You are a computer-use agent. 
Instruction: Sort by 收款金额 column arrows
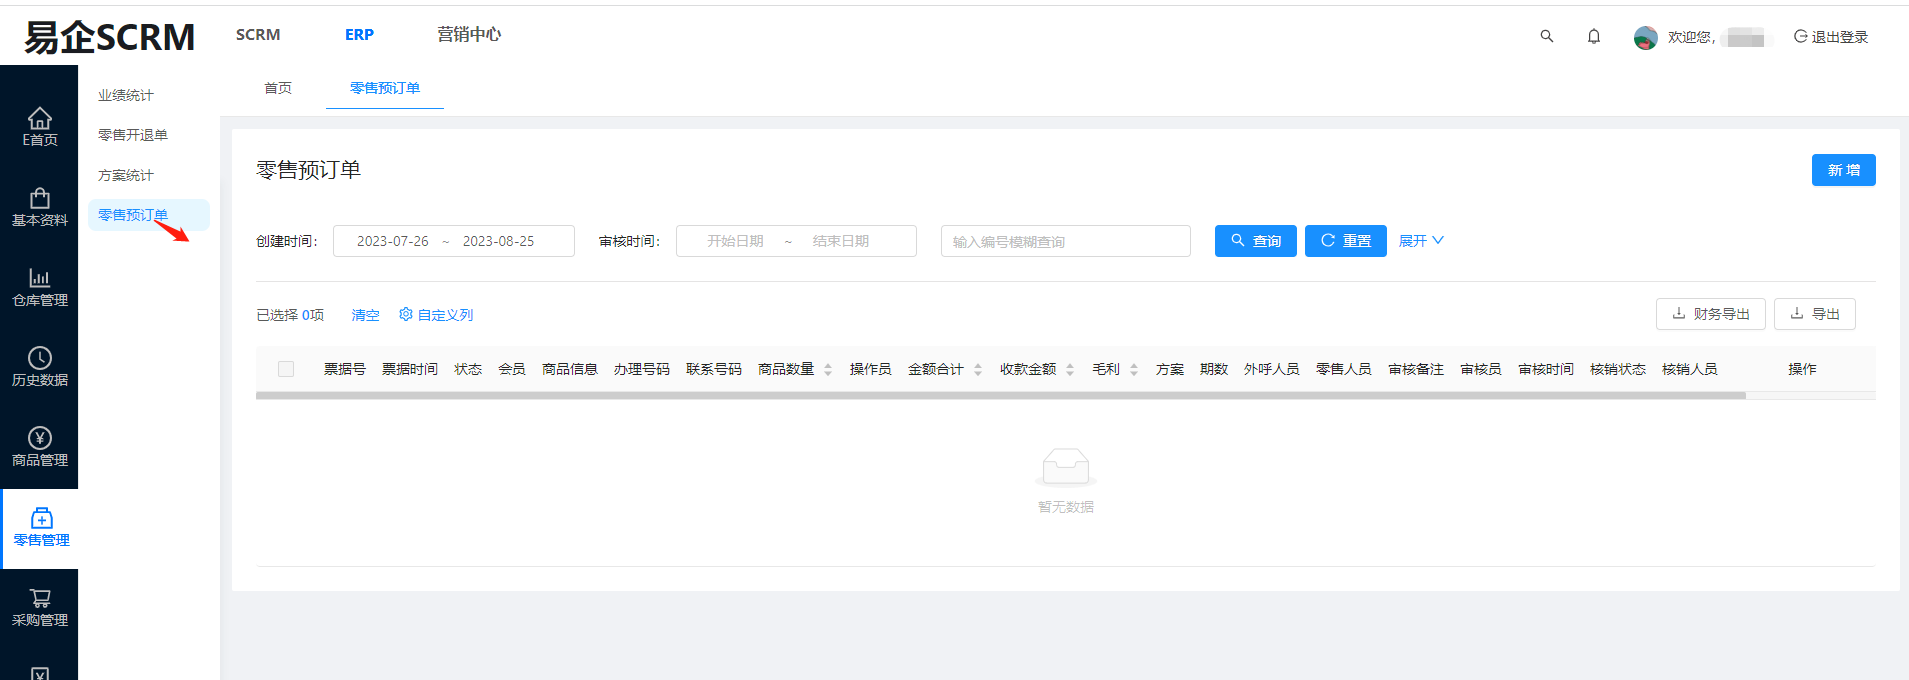(x=1070, y=370)
